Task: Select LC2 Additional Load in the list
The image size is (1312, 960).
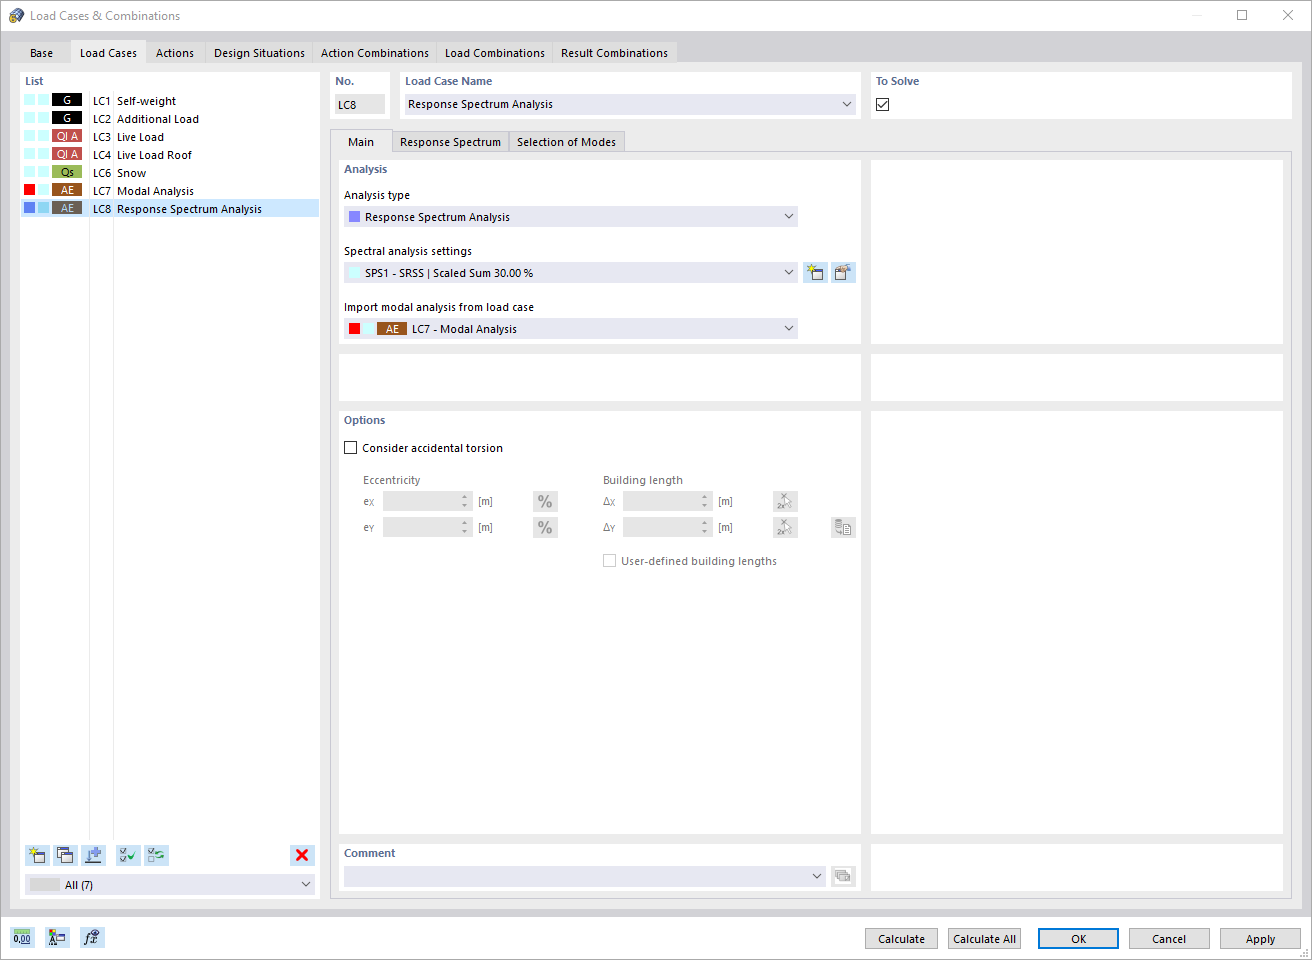Action: (x=170, y=118)
